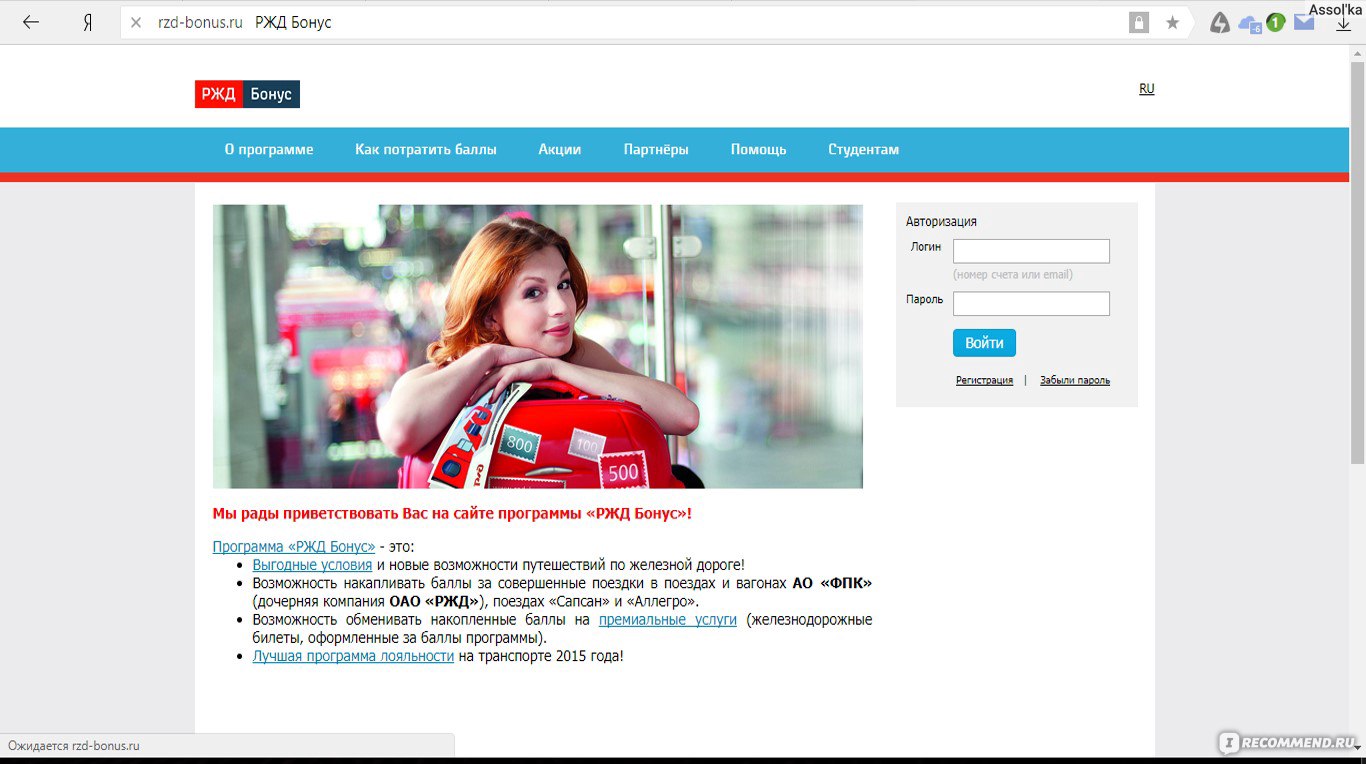Switch language via the RU link
Viewport: 1366px width, 764px height.
click(x=1146, y=89)
